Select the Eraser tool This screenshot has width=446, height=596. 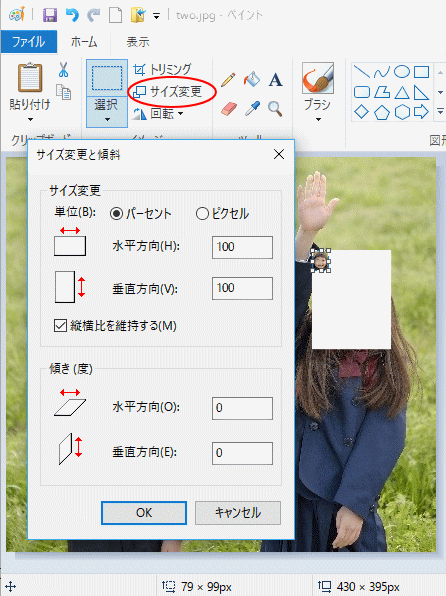pos(228,109)
